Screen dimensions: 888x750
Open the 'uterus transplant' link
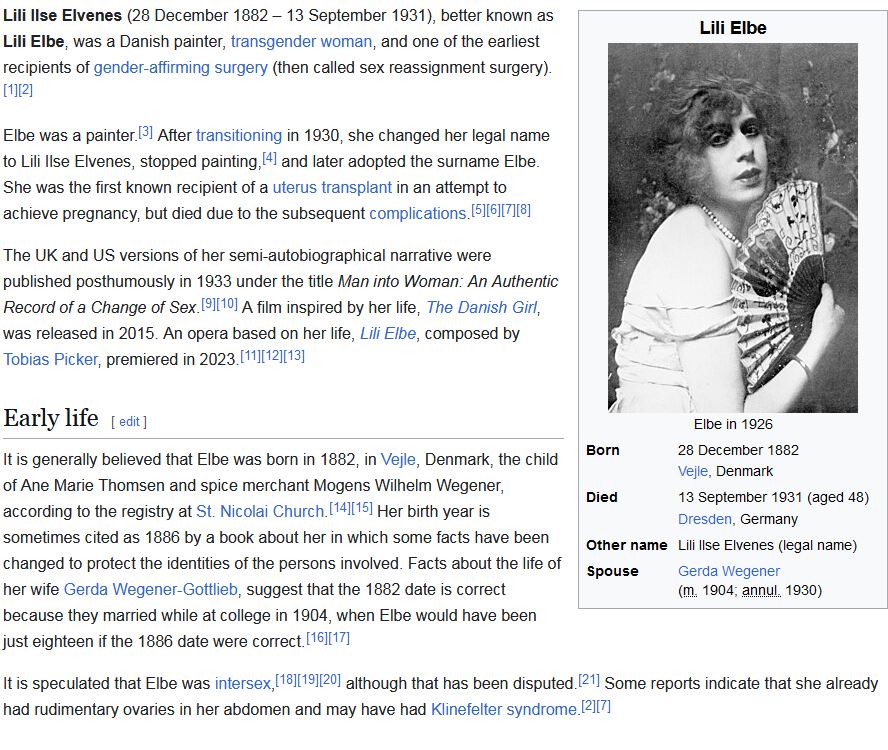[x=332, y=188]
